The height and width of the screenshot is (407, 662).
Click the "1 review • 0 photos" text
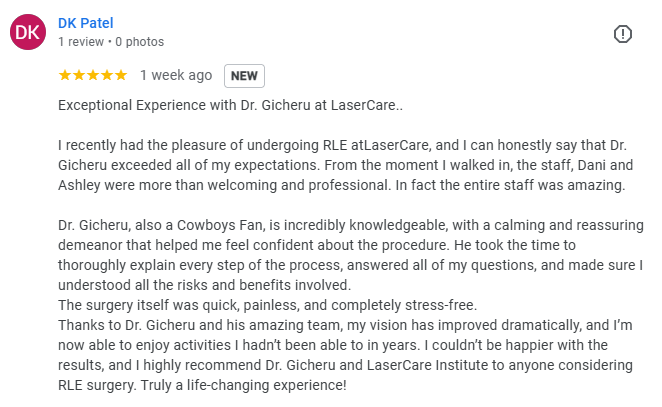point(111,42)
